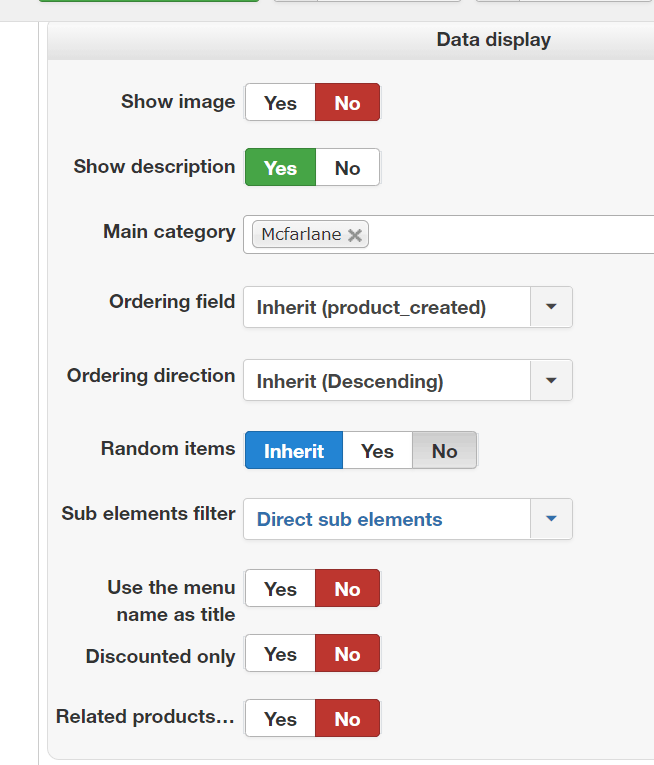Viewport: 654px width, 765px height.
Task: Set Related products option to No
Action: (347, 719)
